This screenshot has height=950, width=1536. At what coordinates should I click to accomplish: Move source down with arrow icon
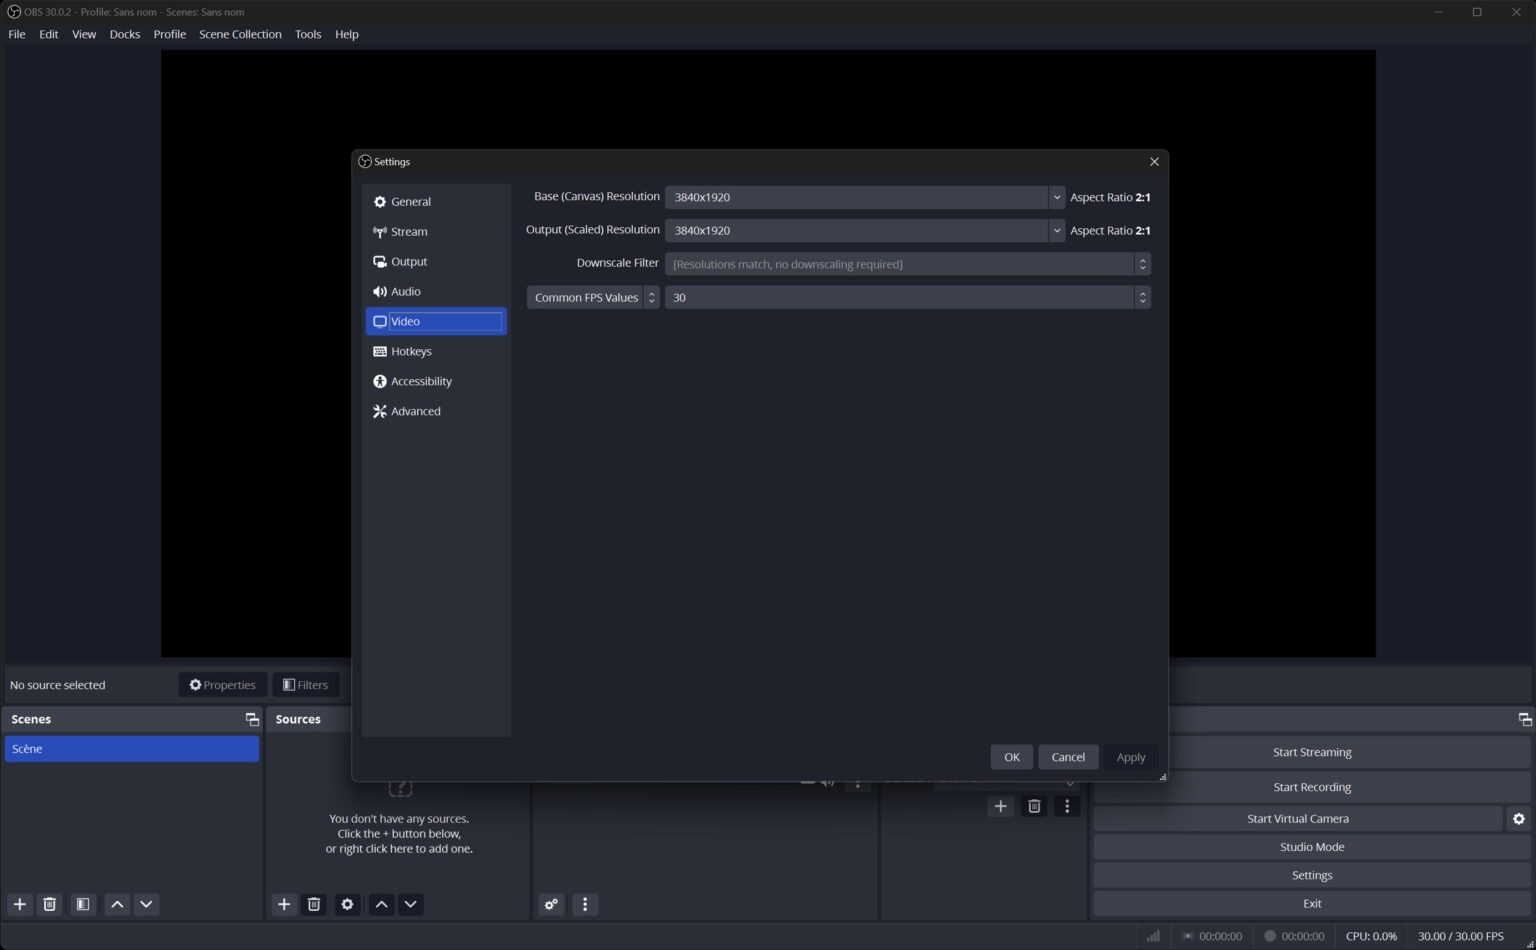pyautogui.click(x=411, y=904)
